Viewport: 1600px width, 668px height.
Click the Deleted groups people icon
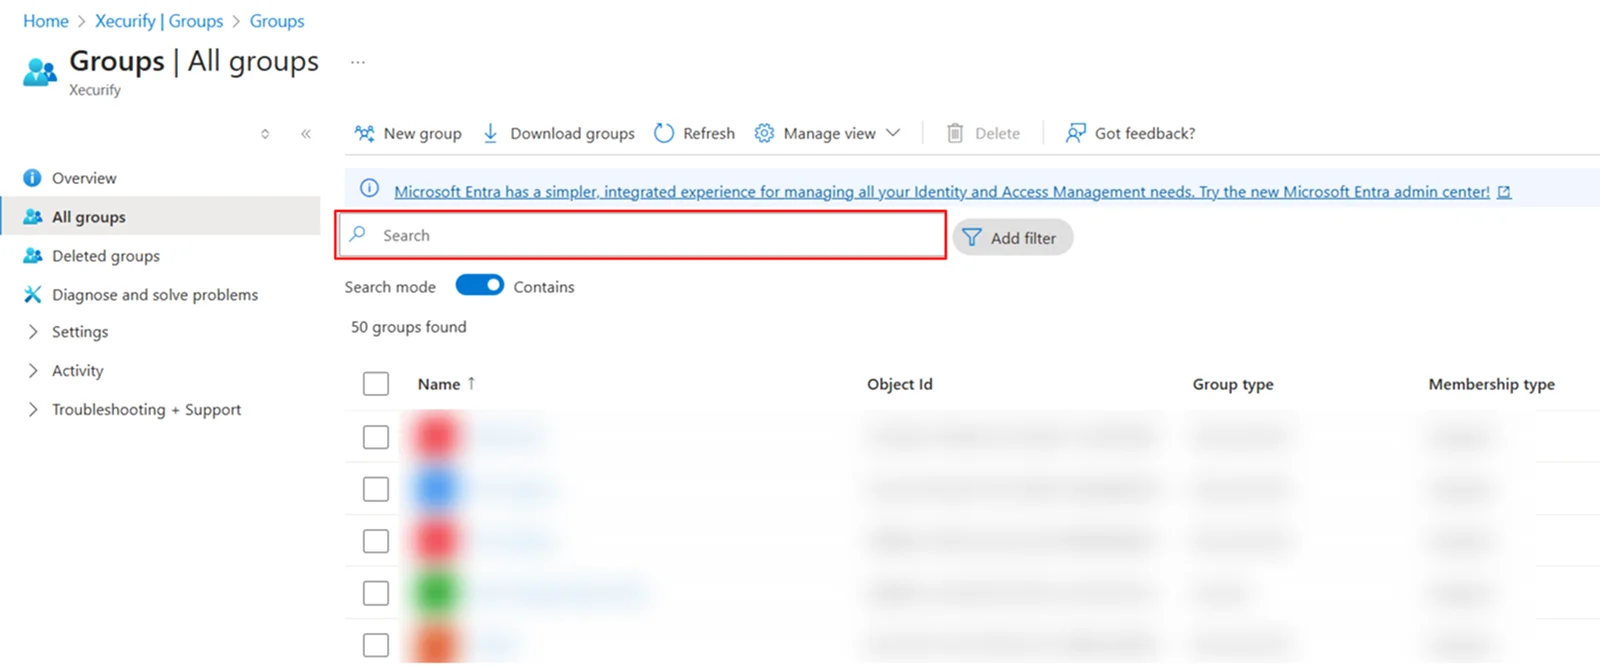point(32,256)
